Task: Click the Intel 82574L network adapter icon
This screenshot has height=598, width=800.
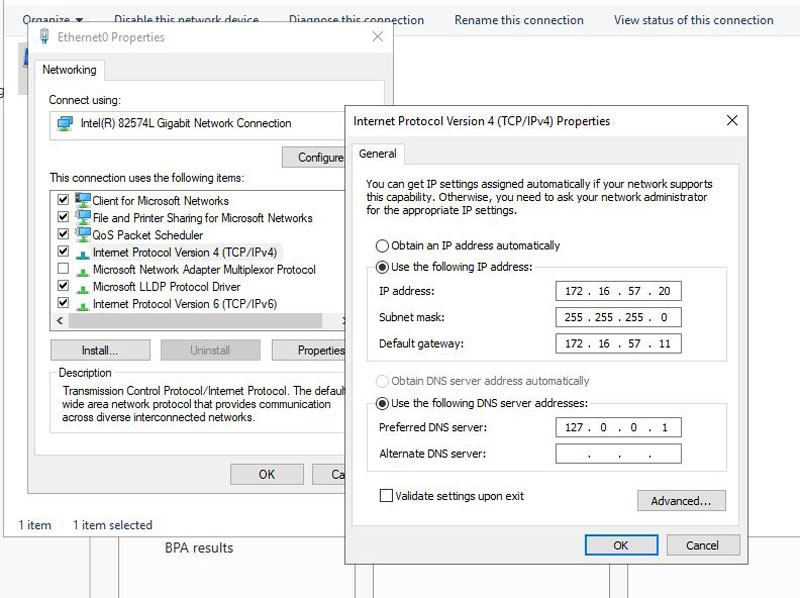Action: (x=65, y=123)
